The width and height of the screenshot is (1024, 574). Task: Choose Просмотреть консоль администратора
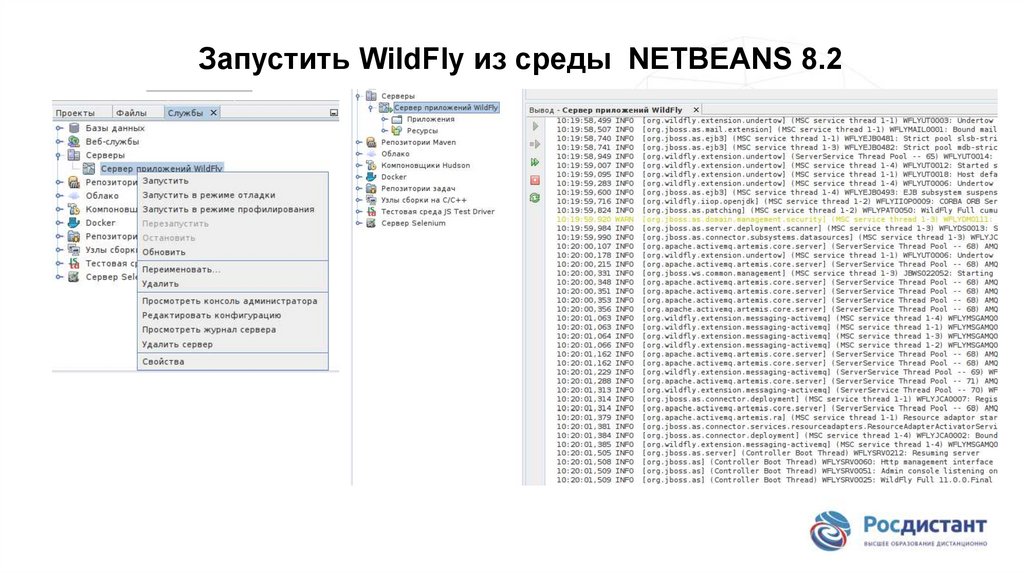(232, 301)
